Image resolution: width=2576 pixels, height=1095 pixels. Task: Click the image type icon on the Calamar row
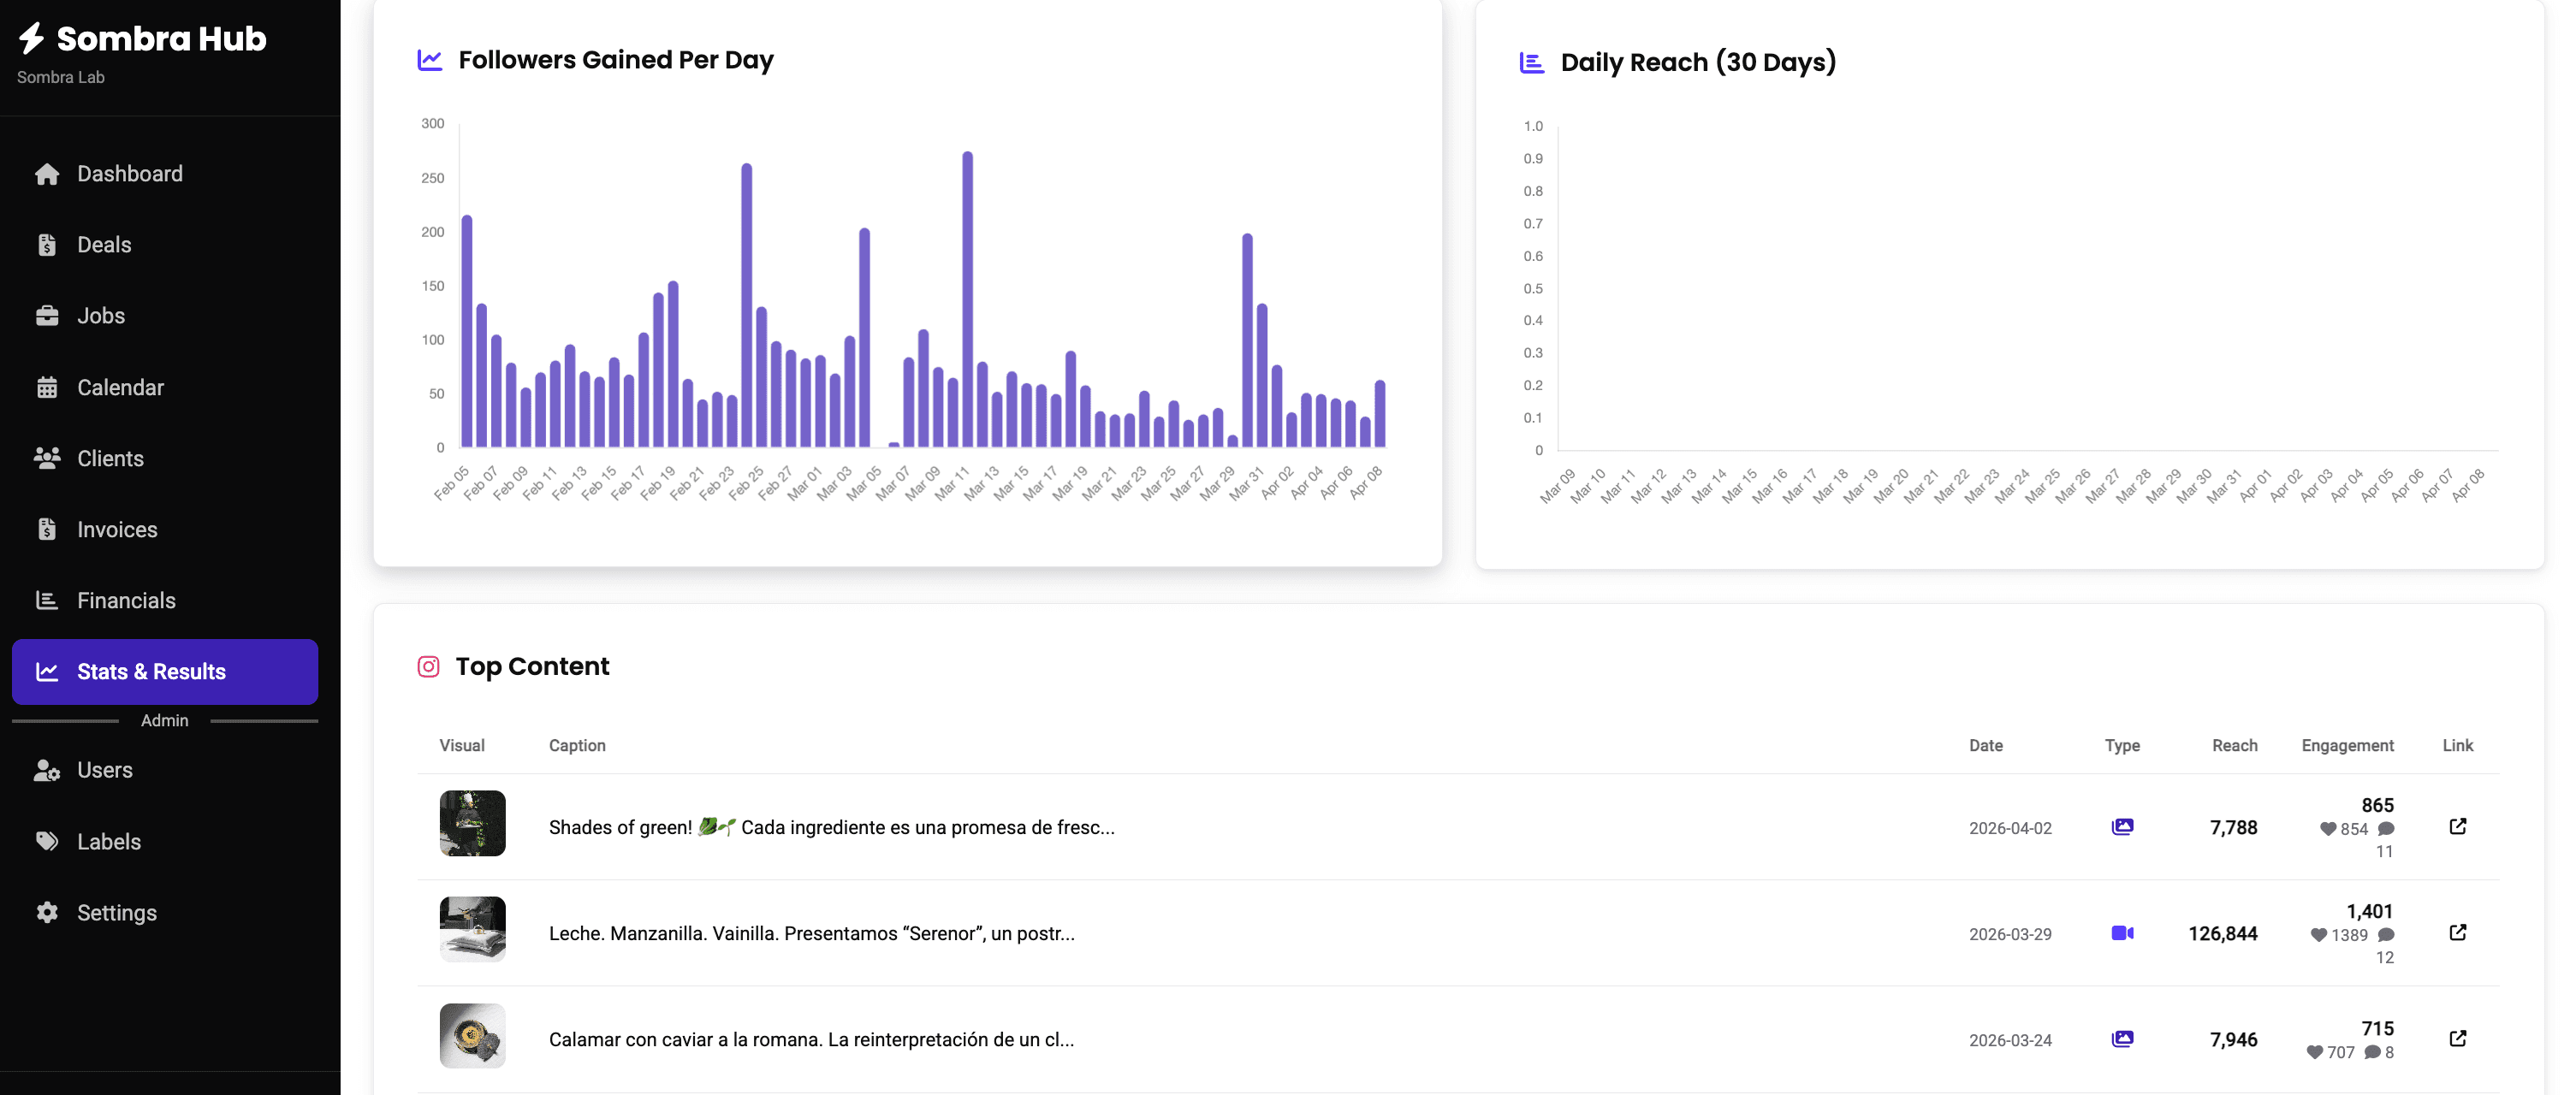coord(2123,1038)
